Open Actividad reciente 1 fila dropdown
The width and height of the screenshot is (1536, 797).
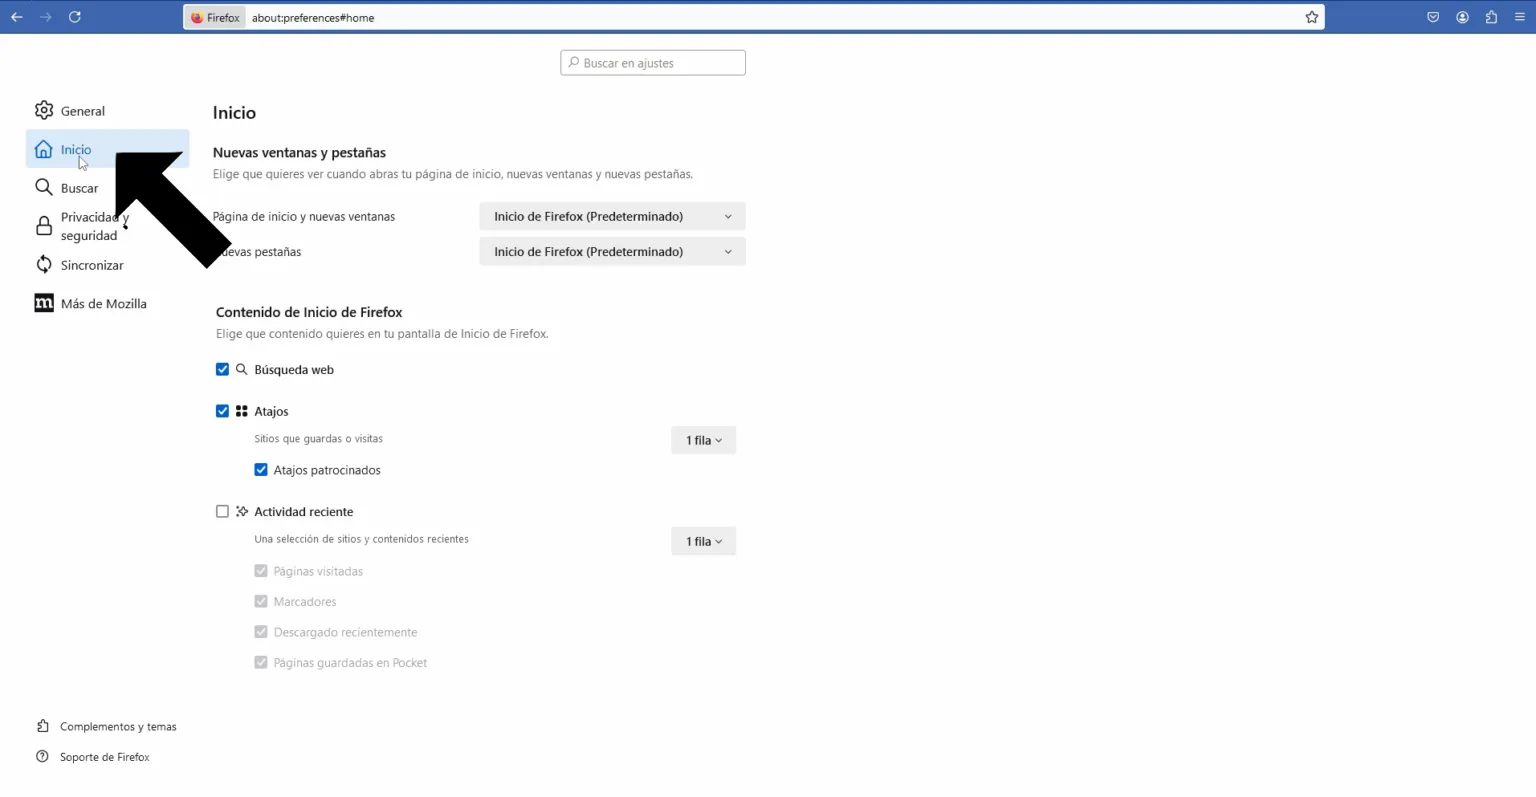tap(703, 541)
